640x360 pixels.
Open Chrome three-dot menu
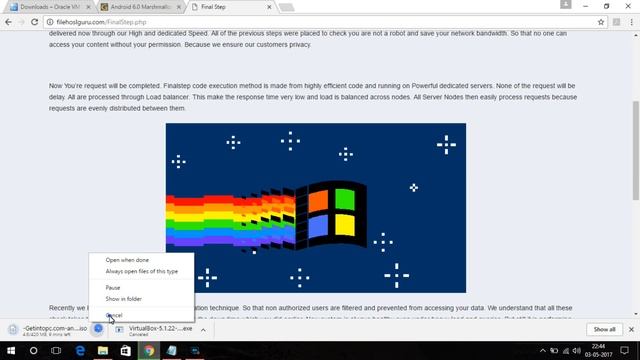(x=631, y=22)
